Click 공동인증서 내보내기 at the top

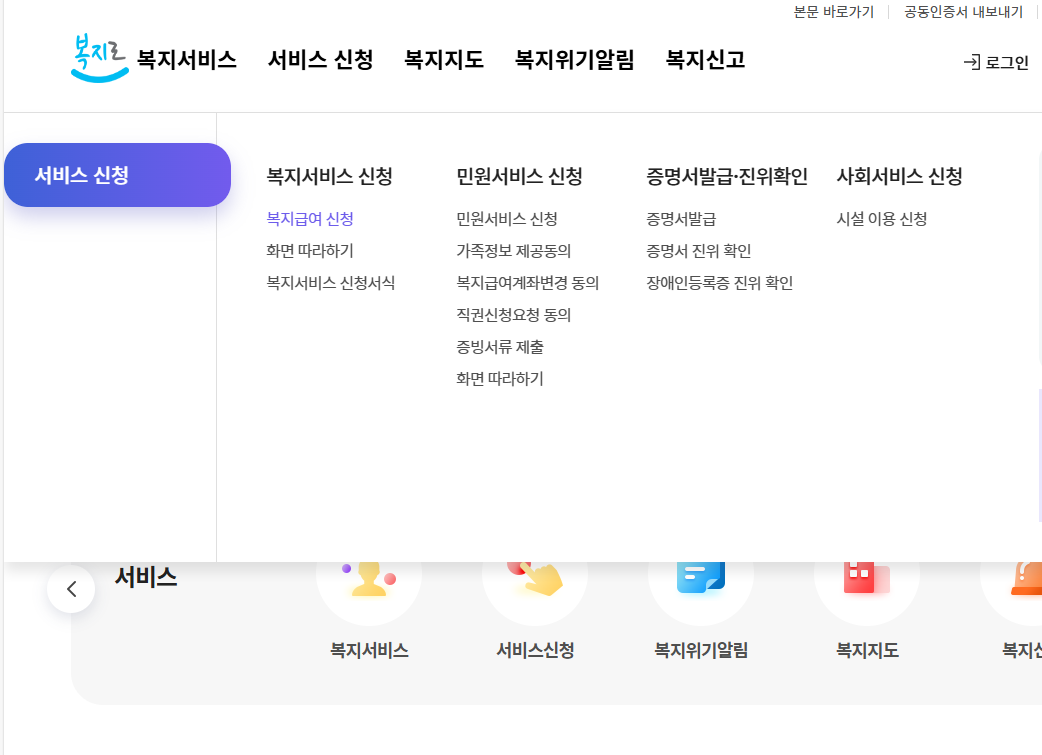[x=963, y=11]
